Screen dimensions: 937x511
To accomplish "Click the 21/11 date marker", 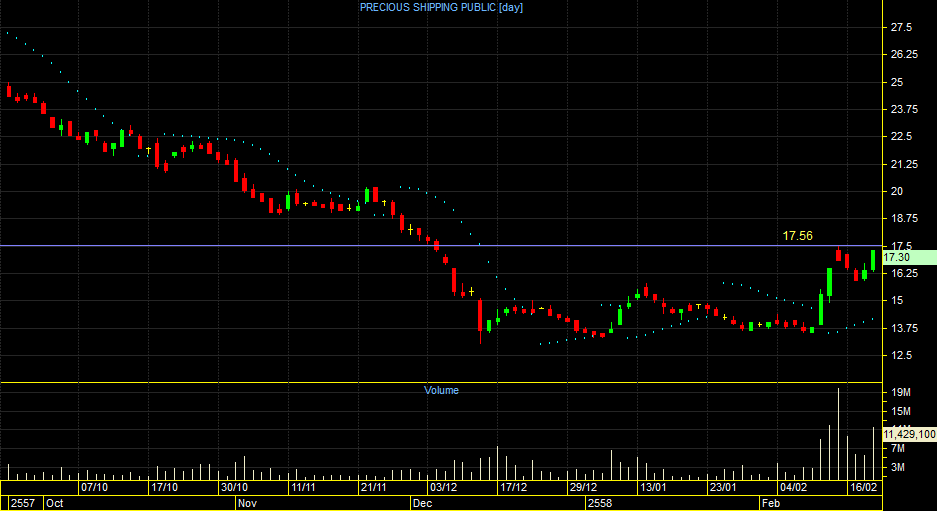I will (373, 488).
